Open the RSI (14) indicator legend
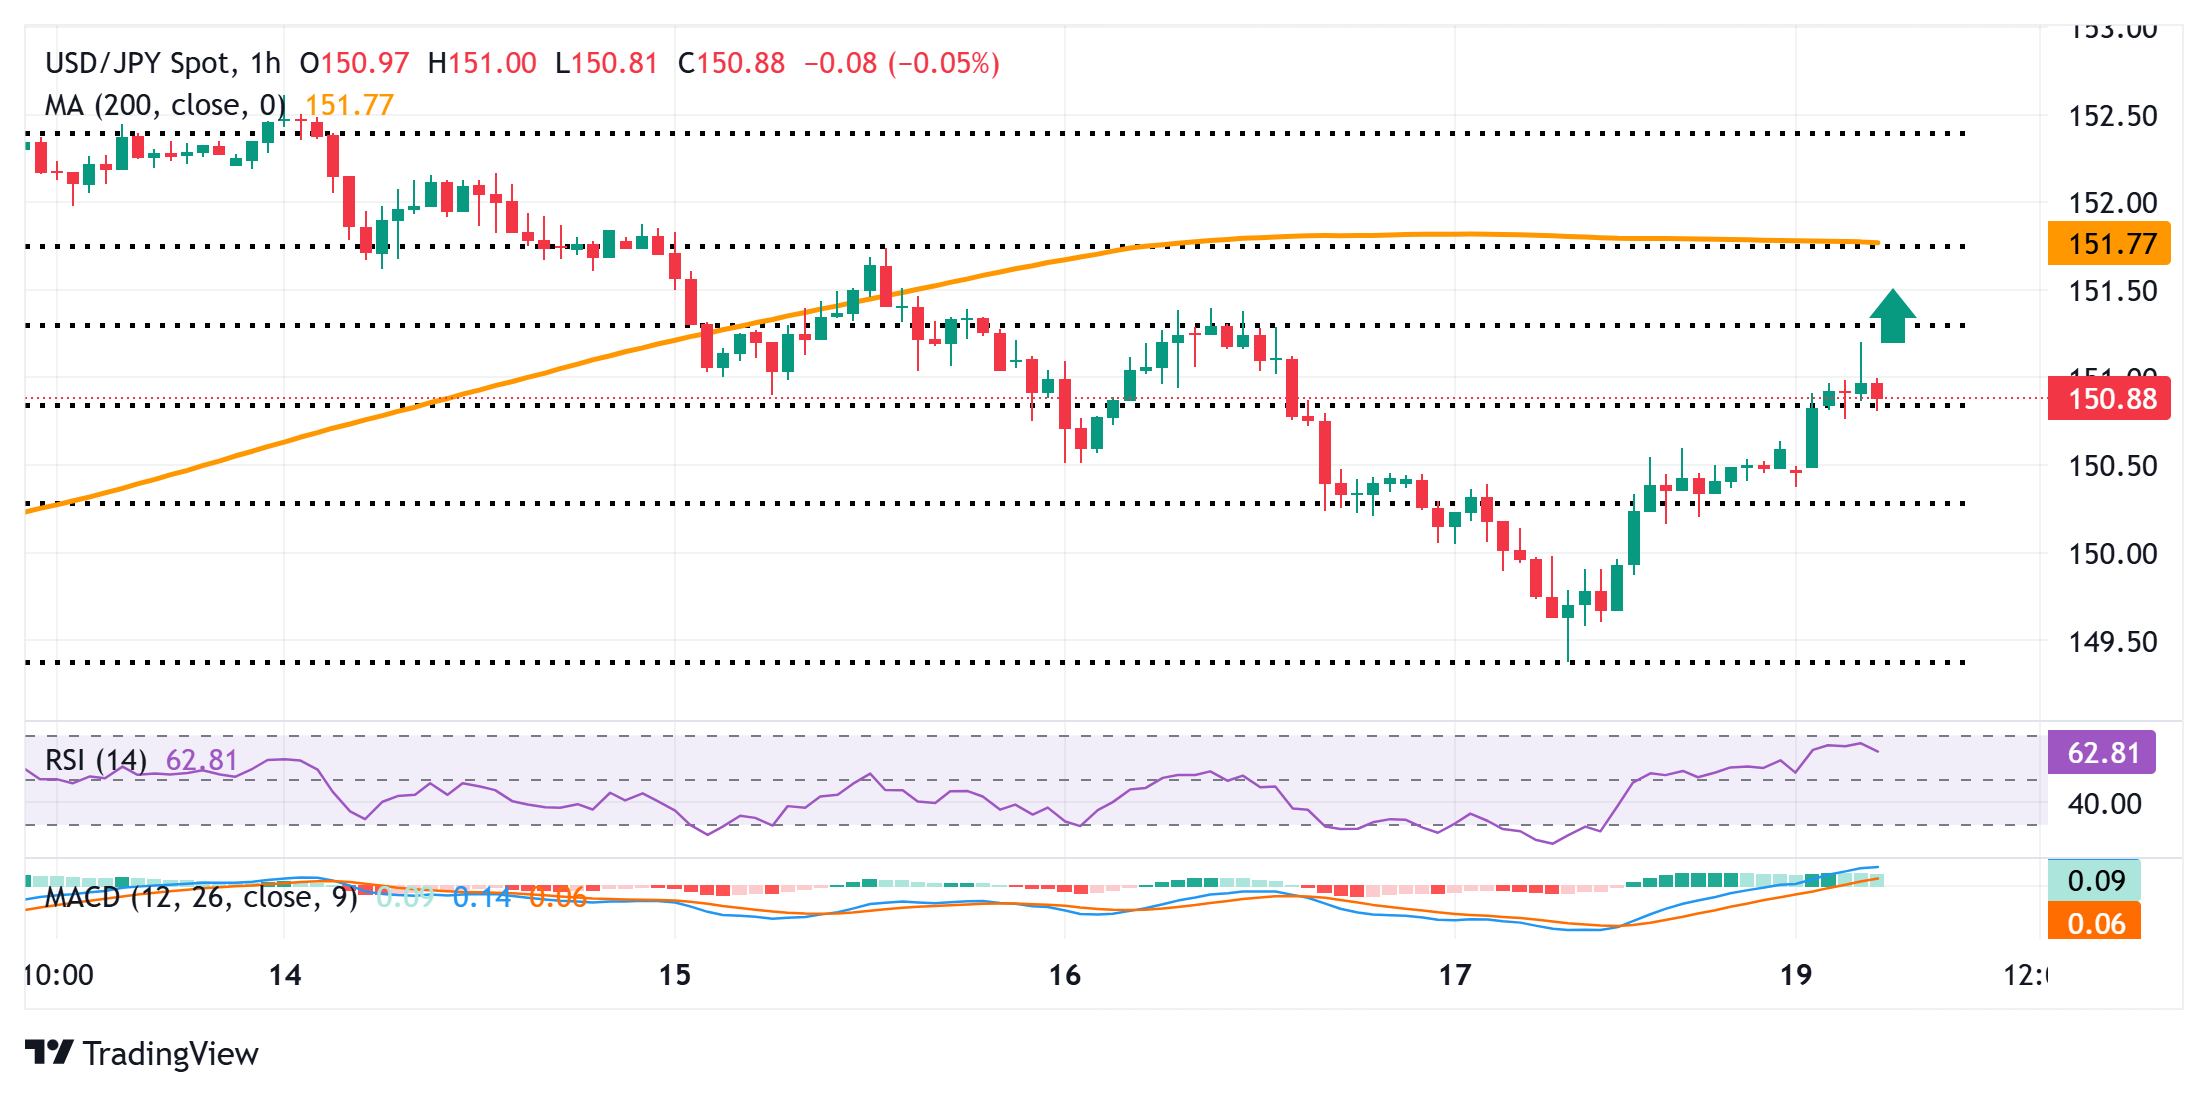Screen dimensions: 2208x1097 click(x=96, y=760)
